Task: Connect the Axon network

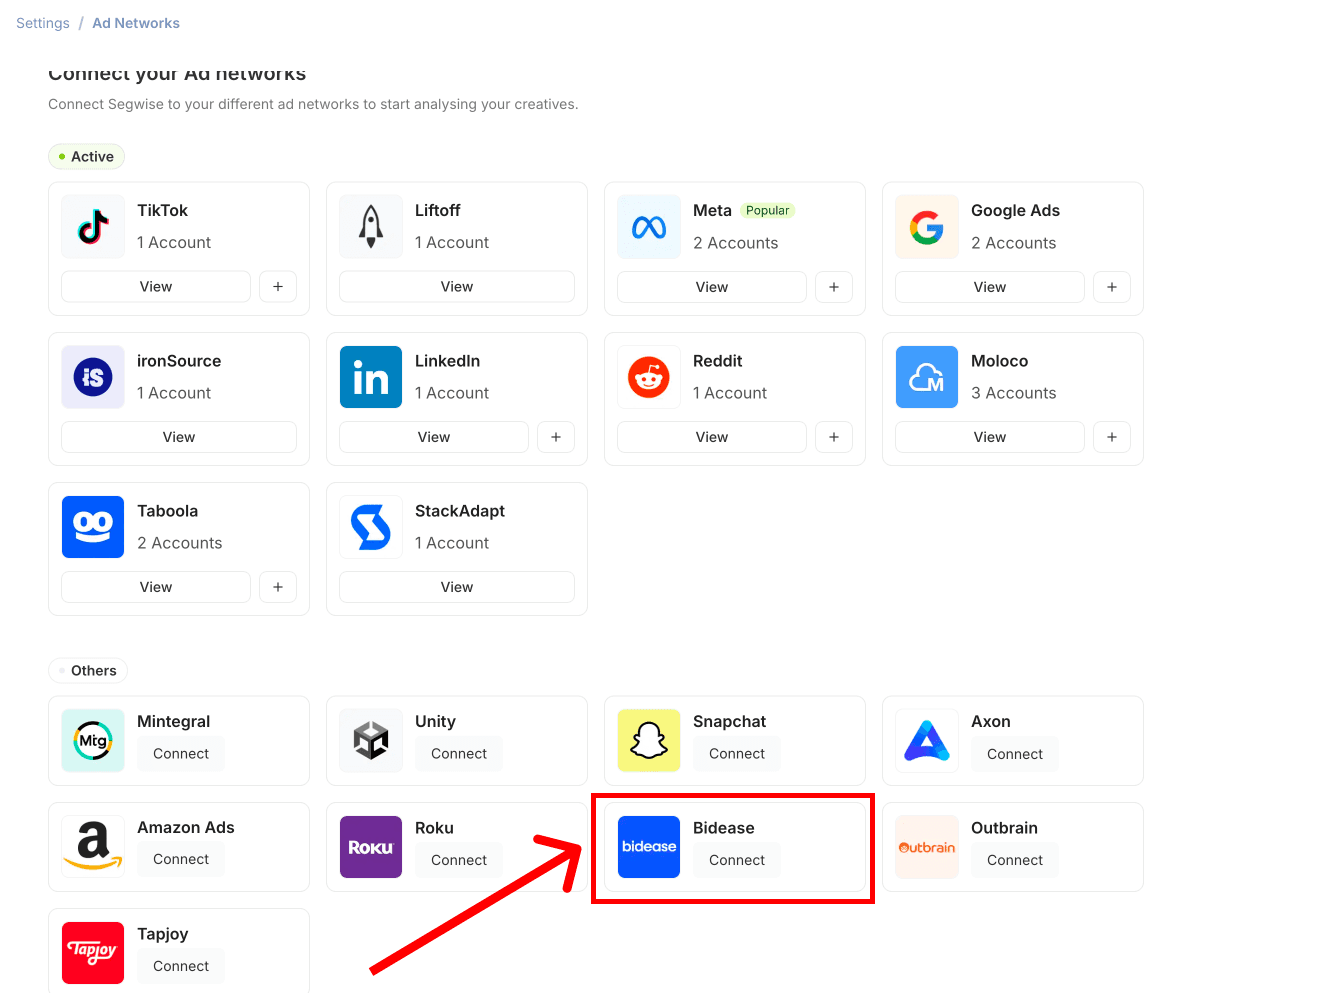Action: pyautogui.click(x=1015, y=754)
